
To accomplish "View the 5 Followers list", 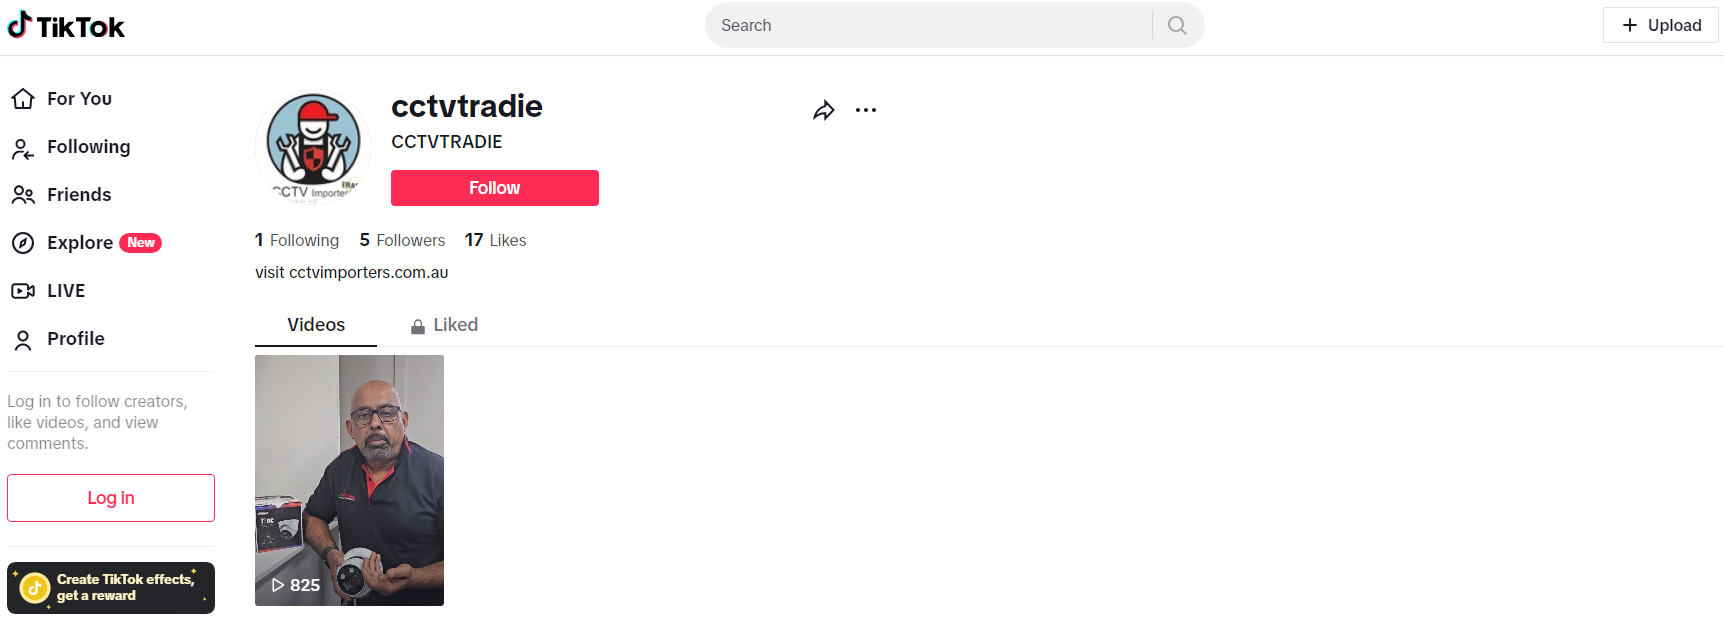I will 402,241.
